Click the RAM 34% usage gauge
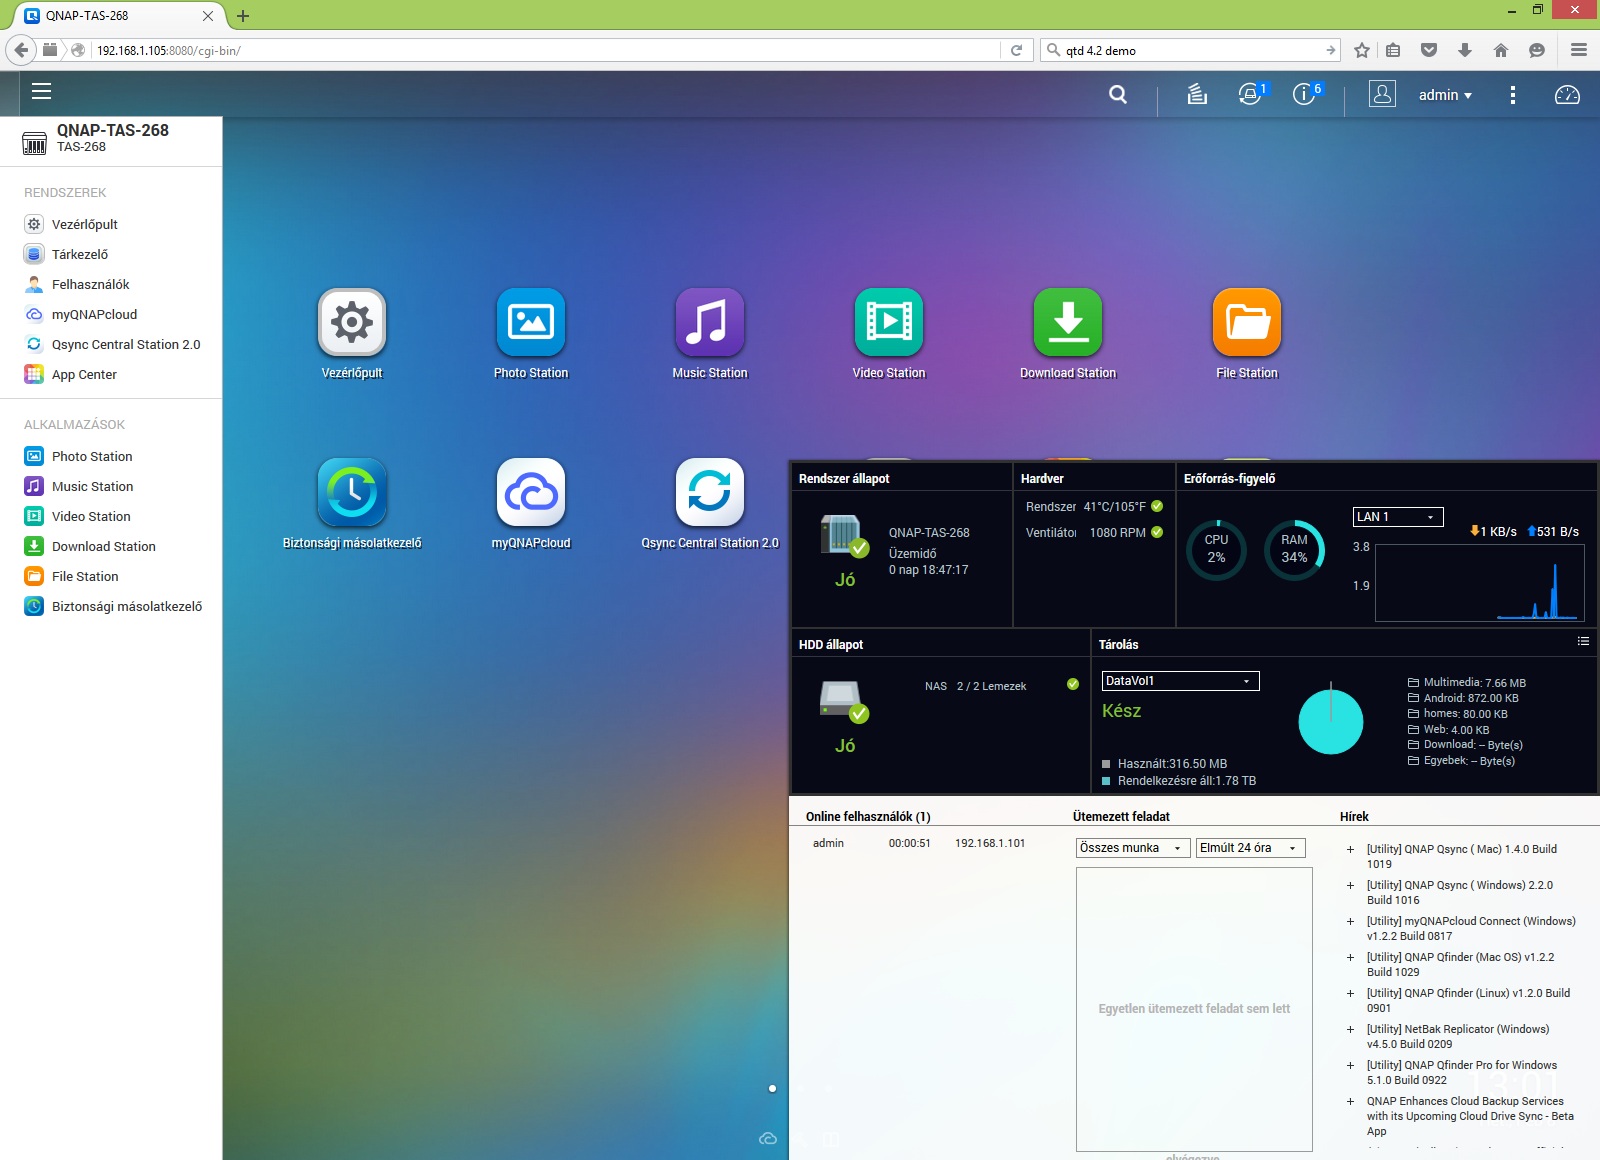 (1294, 549)
